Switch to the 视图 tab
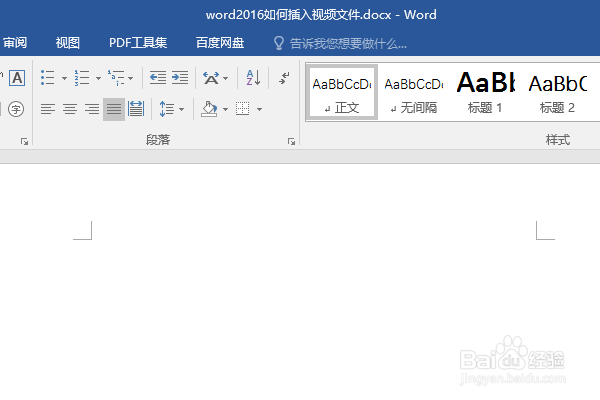Screen dimensions: 600x400 67,43
